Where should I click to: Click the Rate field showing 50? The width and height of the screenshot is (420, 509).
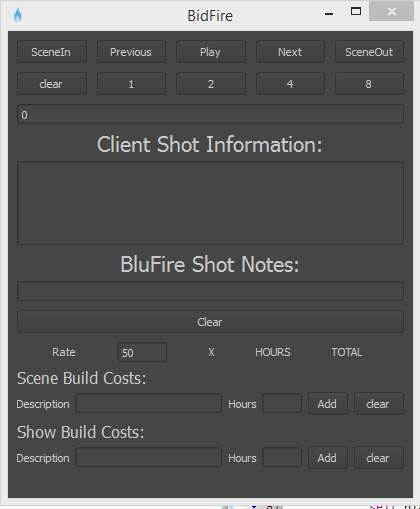(142, 352)
